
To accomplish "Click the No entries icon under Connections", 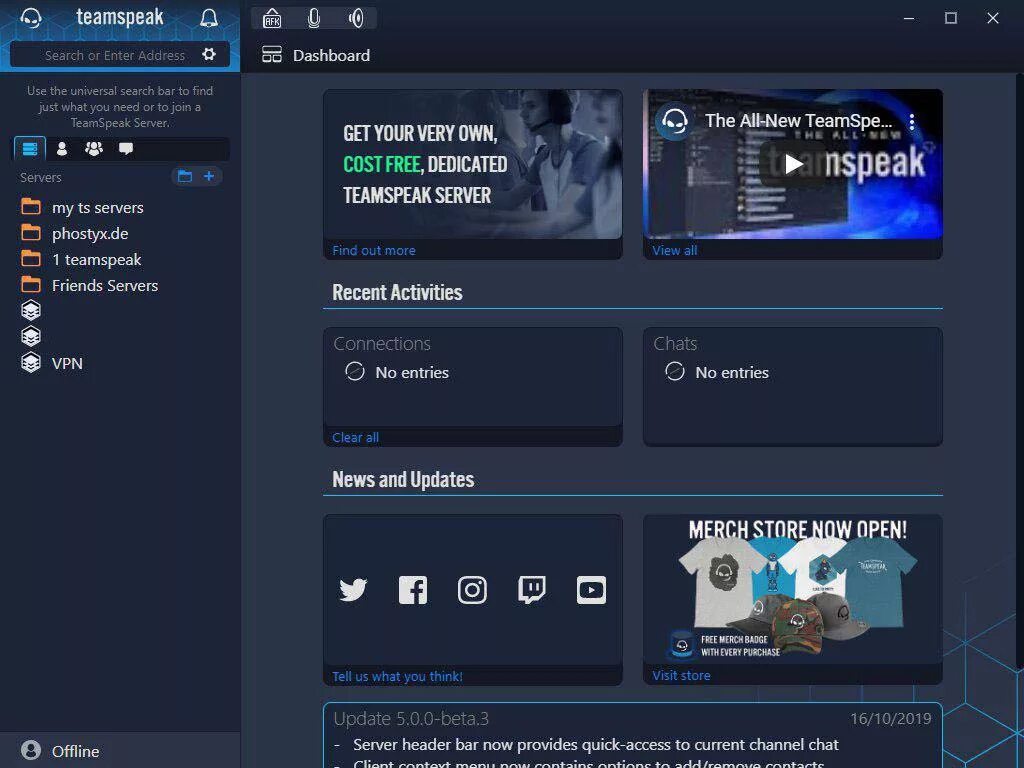I will pos(355,372).
